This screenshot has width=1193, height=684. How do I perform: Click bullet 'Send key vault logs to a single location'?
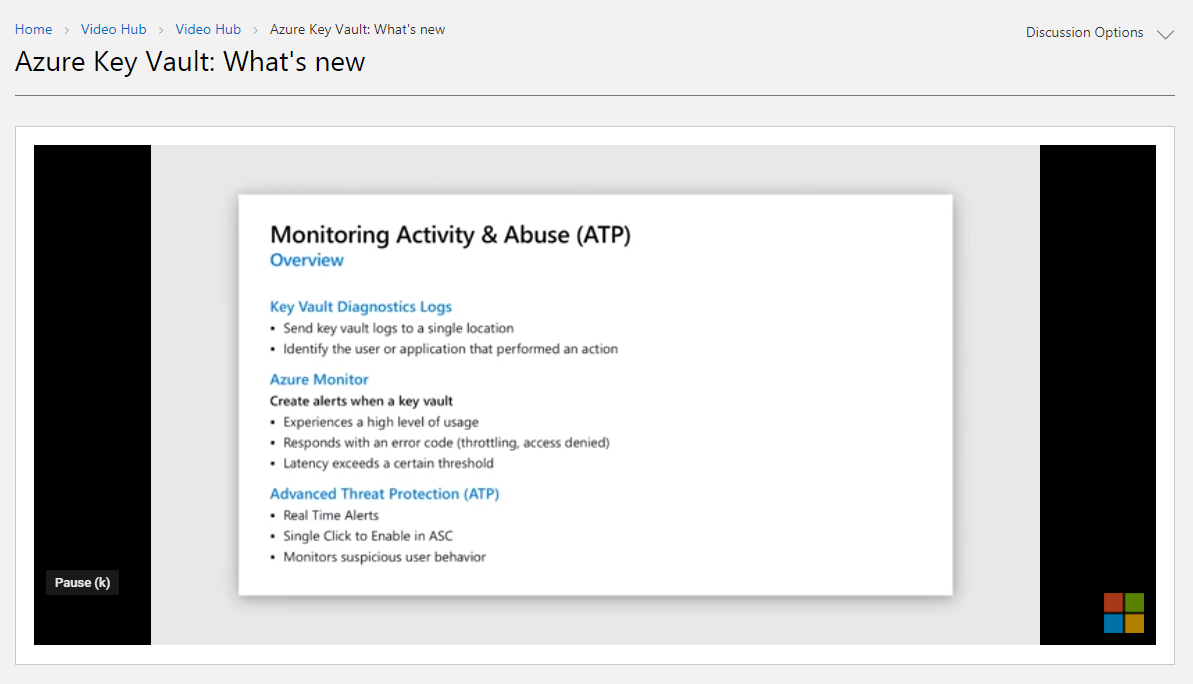(399, 328)
